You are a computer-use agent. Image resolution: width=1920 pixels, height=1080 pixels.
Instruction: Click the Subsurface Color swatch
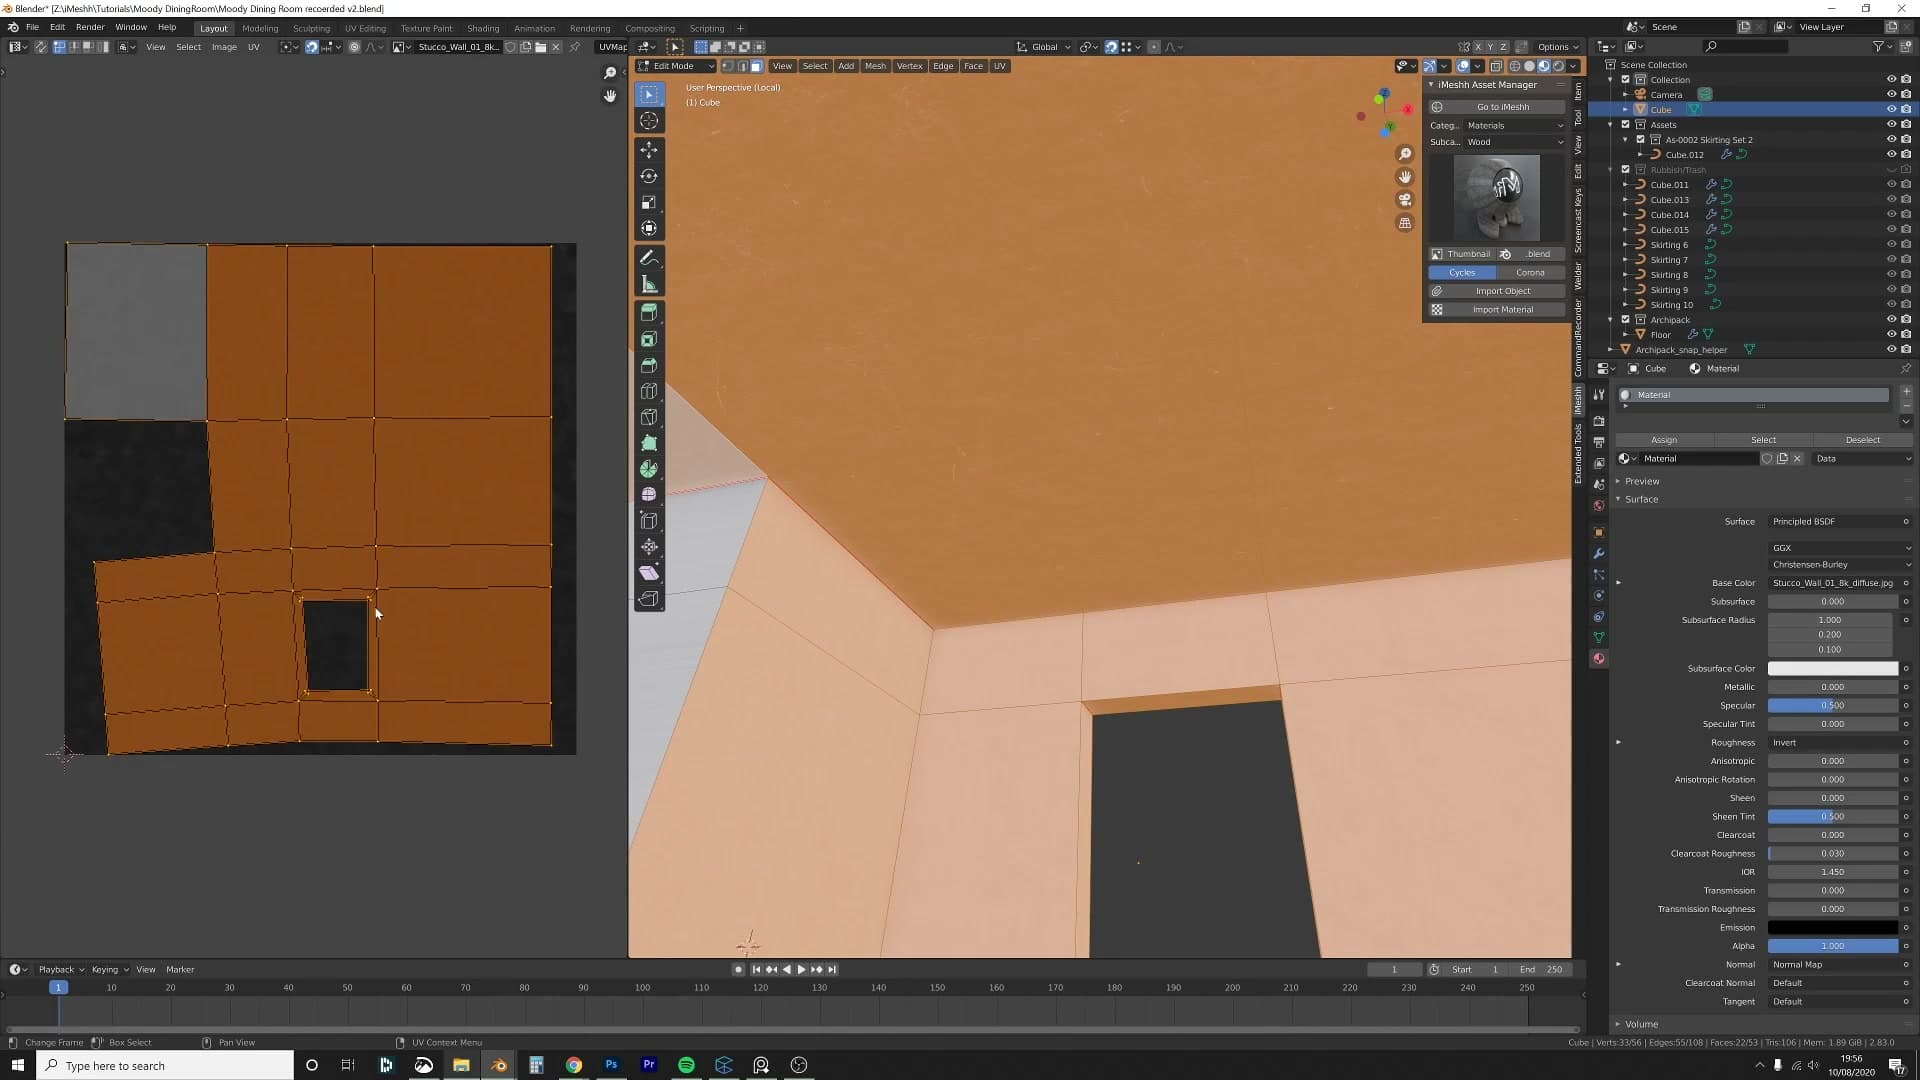1832,668
